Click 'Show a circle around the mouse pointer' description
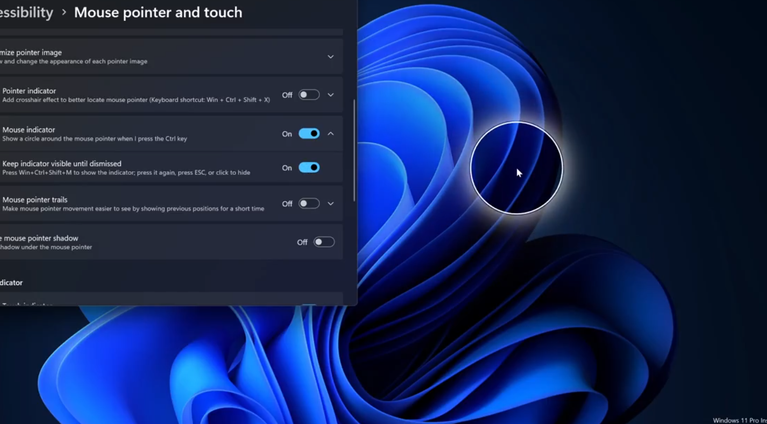Screen dimensions: 767x424 [x=94, y=139]
